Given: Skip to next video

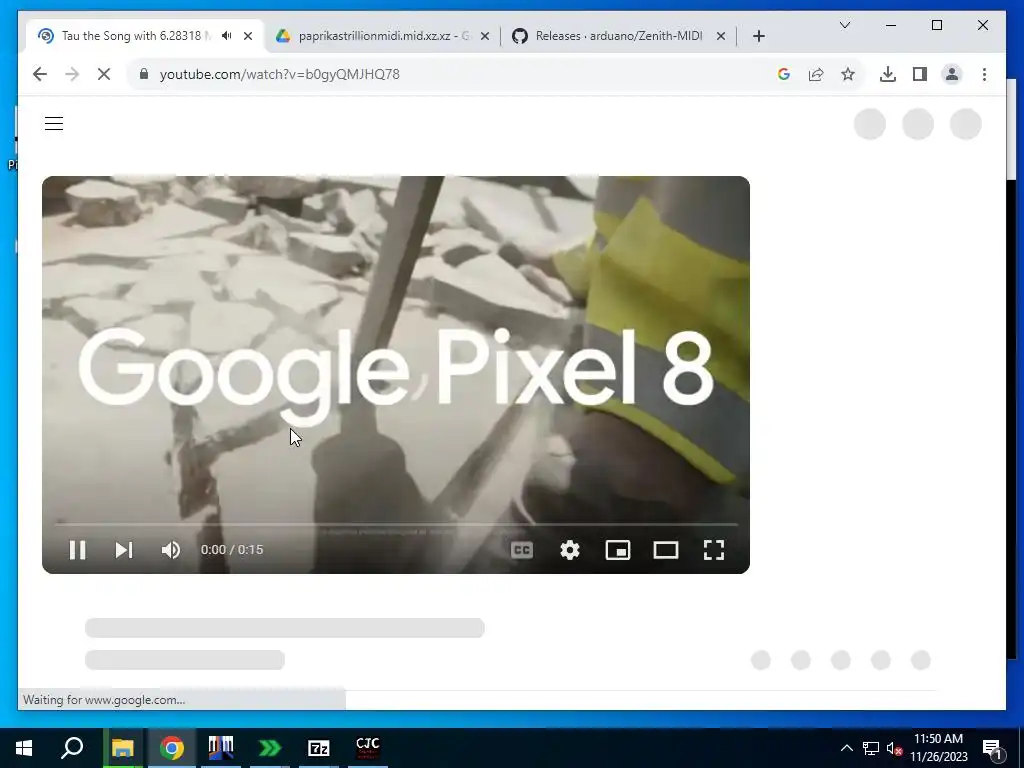Looking at the screenshot, I should click(123, 550).
